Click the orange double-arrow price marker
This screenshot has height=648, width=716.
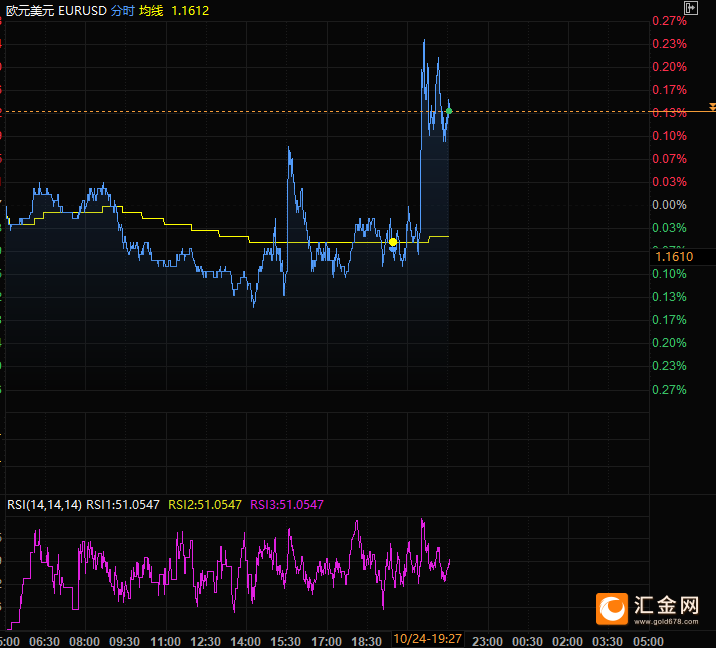711,106
